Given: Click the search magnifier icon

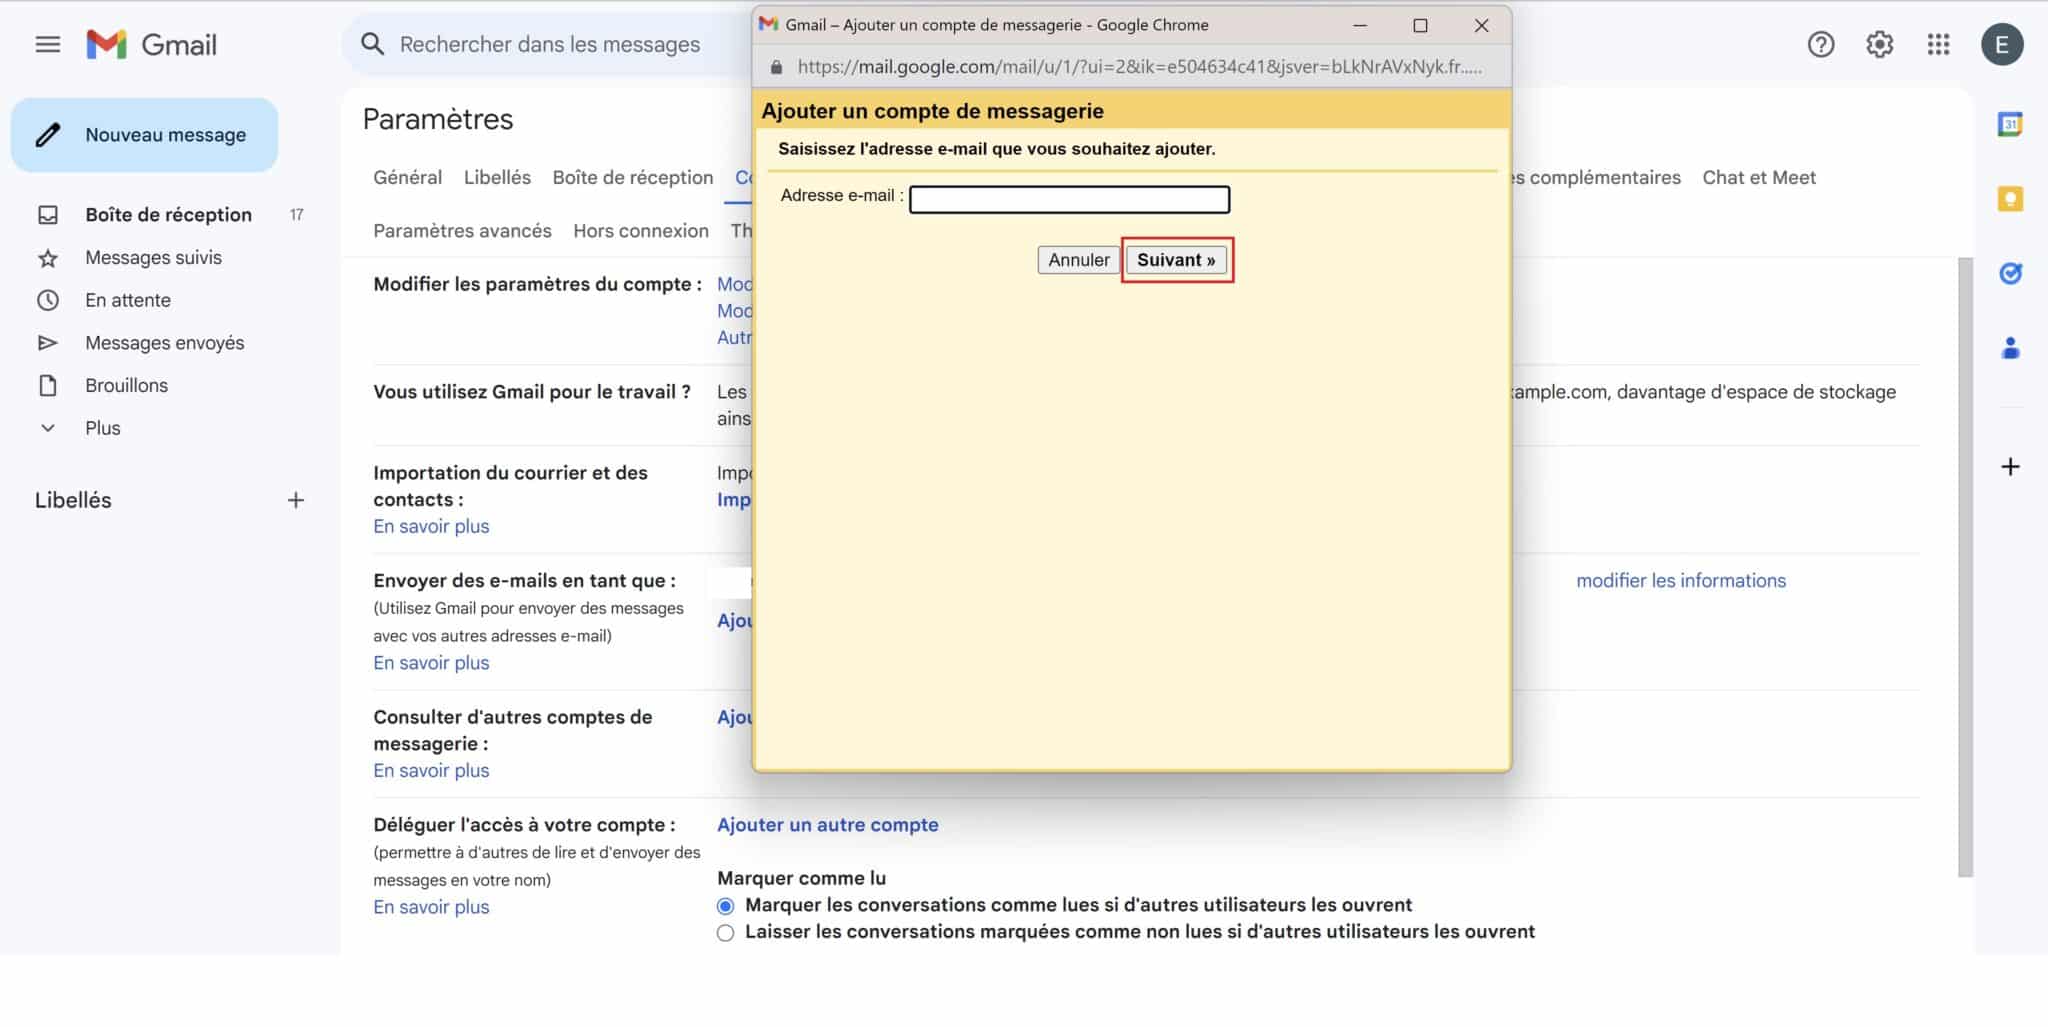Looking at the screenshot, I should click(372, 44).
